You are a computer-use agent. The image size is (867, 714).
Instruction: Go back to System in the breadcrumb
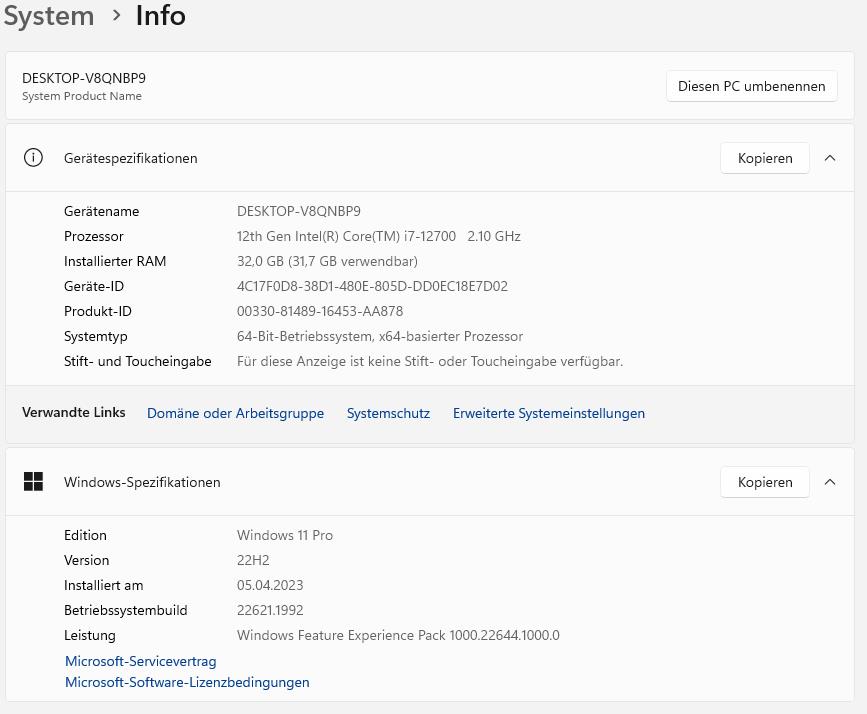49,15
